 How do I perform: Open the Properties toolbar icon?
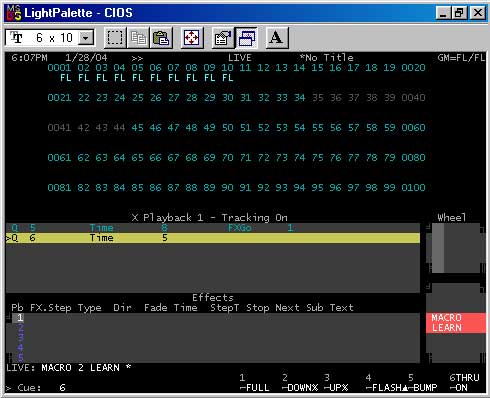(223, 38)
